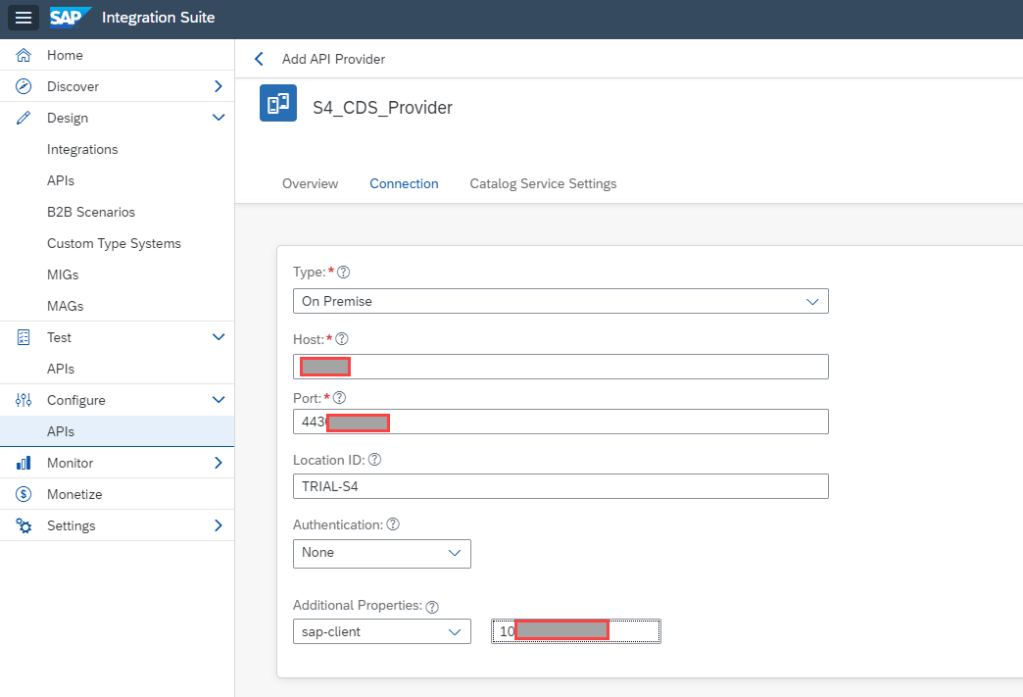This screenshot has width=1023, height=697.
Task: Open the sap-client Additional Properties dropdown
Action: [381, 632]
